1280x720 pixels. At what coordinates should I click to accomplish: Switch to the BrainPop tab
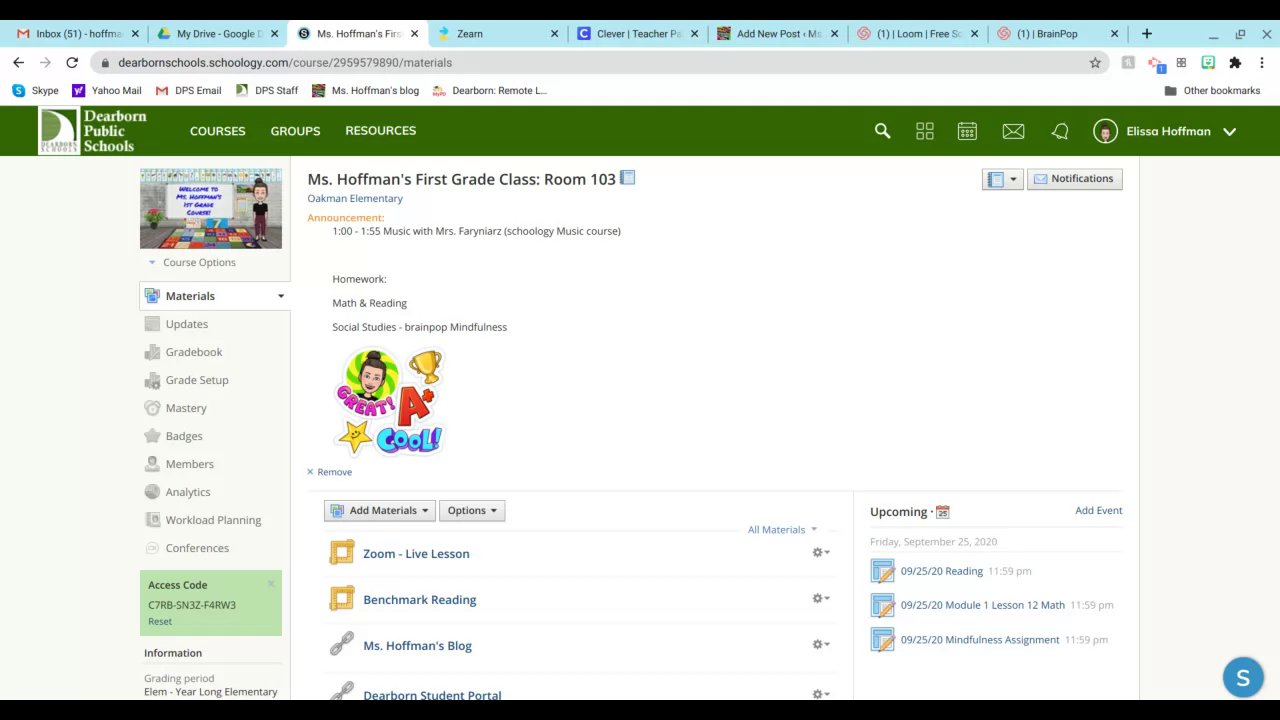(1058, 33)
